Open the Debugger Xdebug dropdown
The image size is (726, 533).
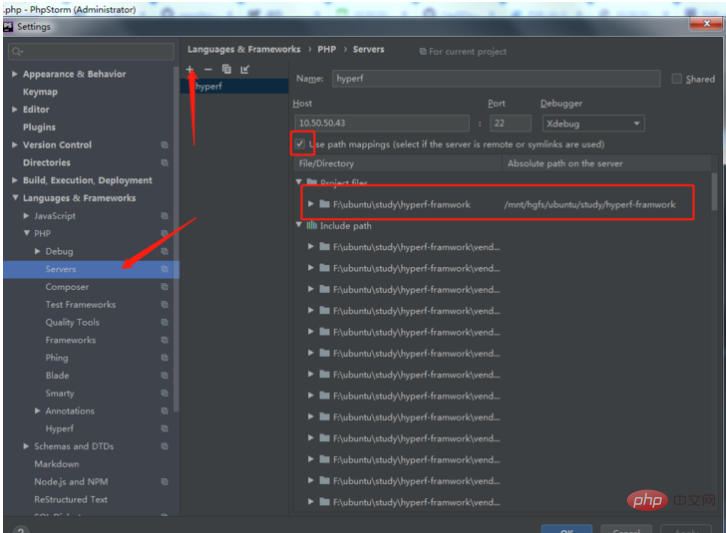tap(593, 123)
